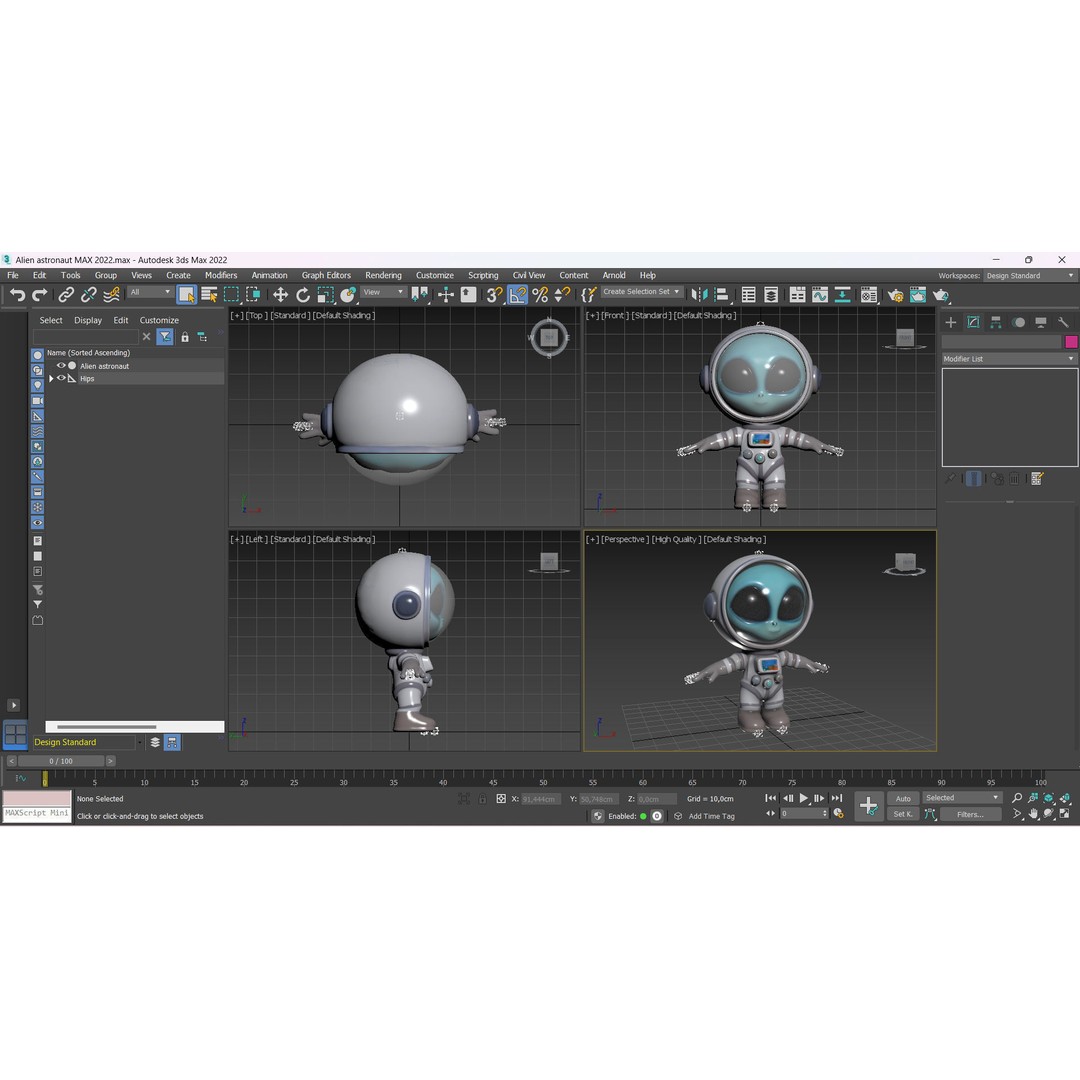The image size is (1080, 1080).
Task: Open the Create Selection Set dropdown
Action: pyautogui.click(x=641, y=292)
